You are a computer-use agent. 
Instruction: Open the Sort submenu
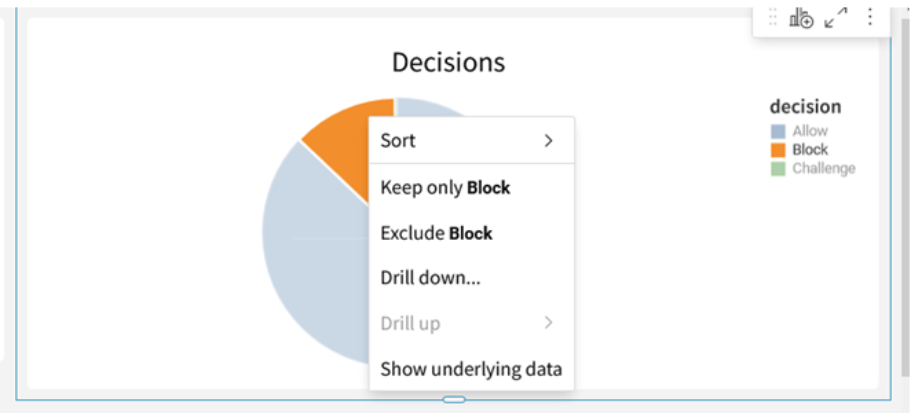[471, 140]
